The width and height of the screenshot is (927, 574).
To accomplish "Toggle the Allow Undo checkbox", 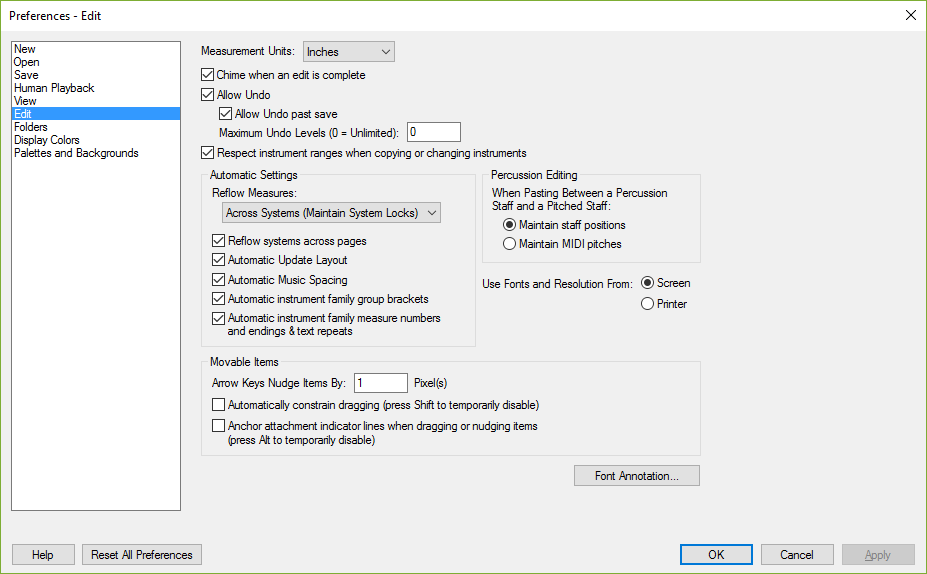I will coord(208,95).
